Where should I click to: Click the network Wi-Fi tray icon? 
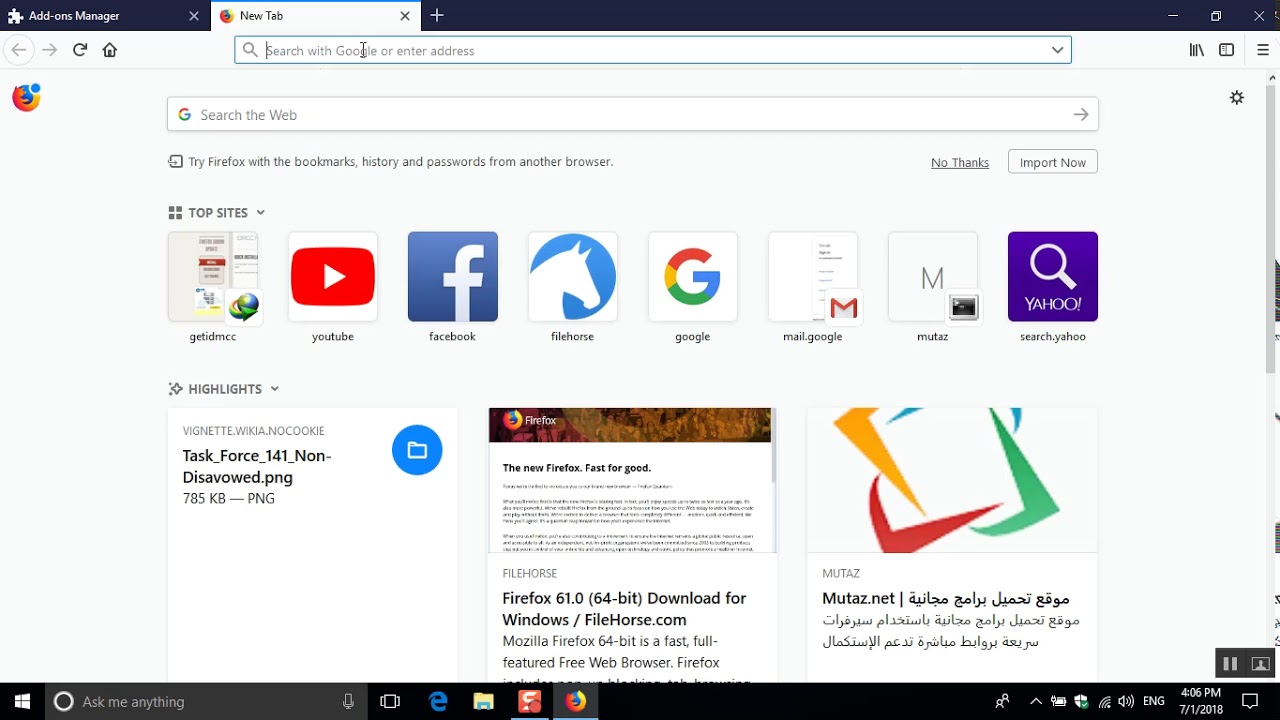pos(1104,701)
